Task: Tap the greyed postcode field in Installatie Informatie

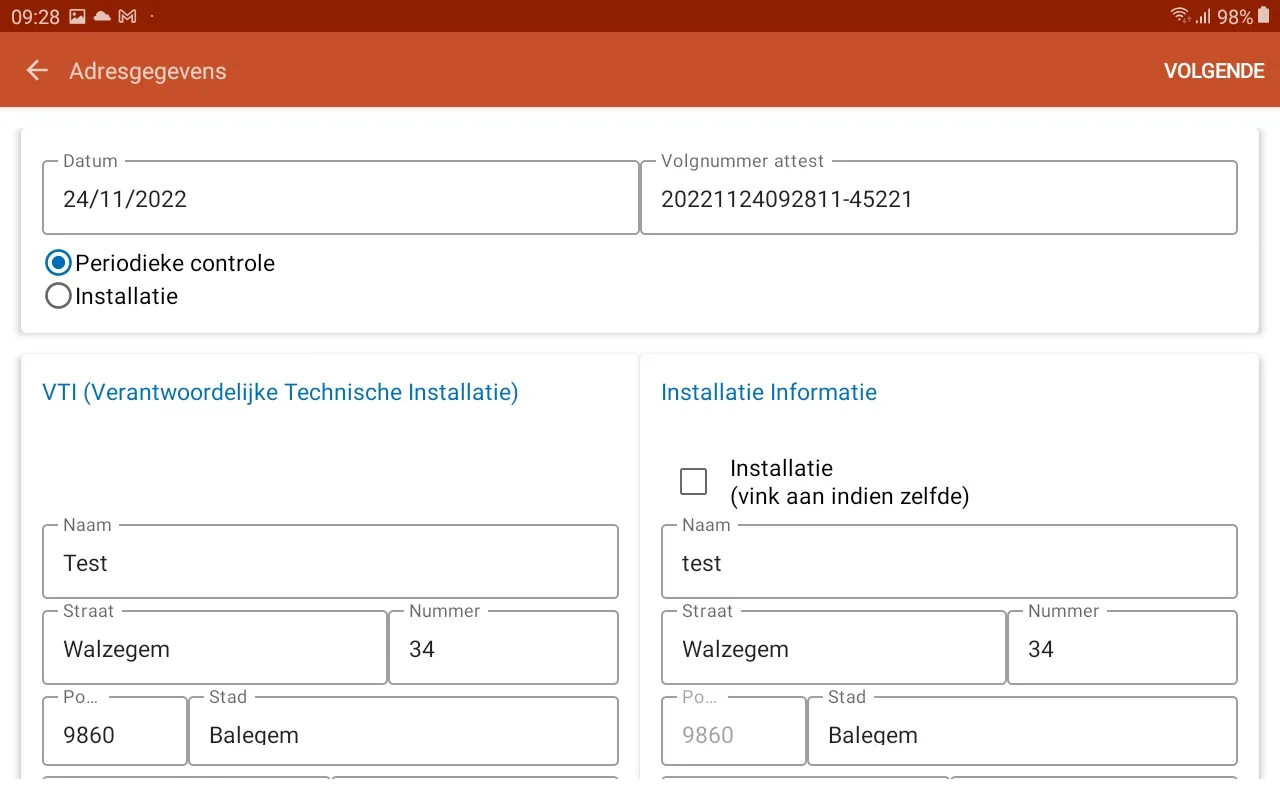Action: pyautogui.click(x=734, y=732)
